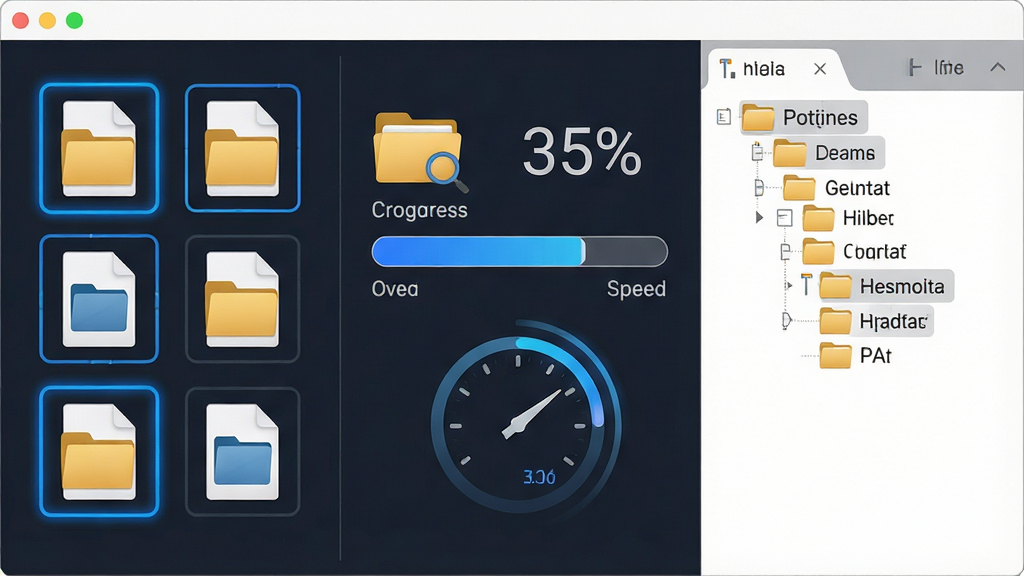1024x576 pixels.
Task: Click the folder icon beside Hilbet
Action: pos(818,218)
